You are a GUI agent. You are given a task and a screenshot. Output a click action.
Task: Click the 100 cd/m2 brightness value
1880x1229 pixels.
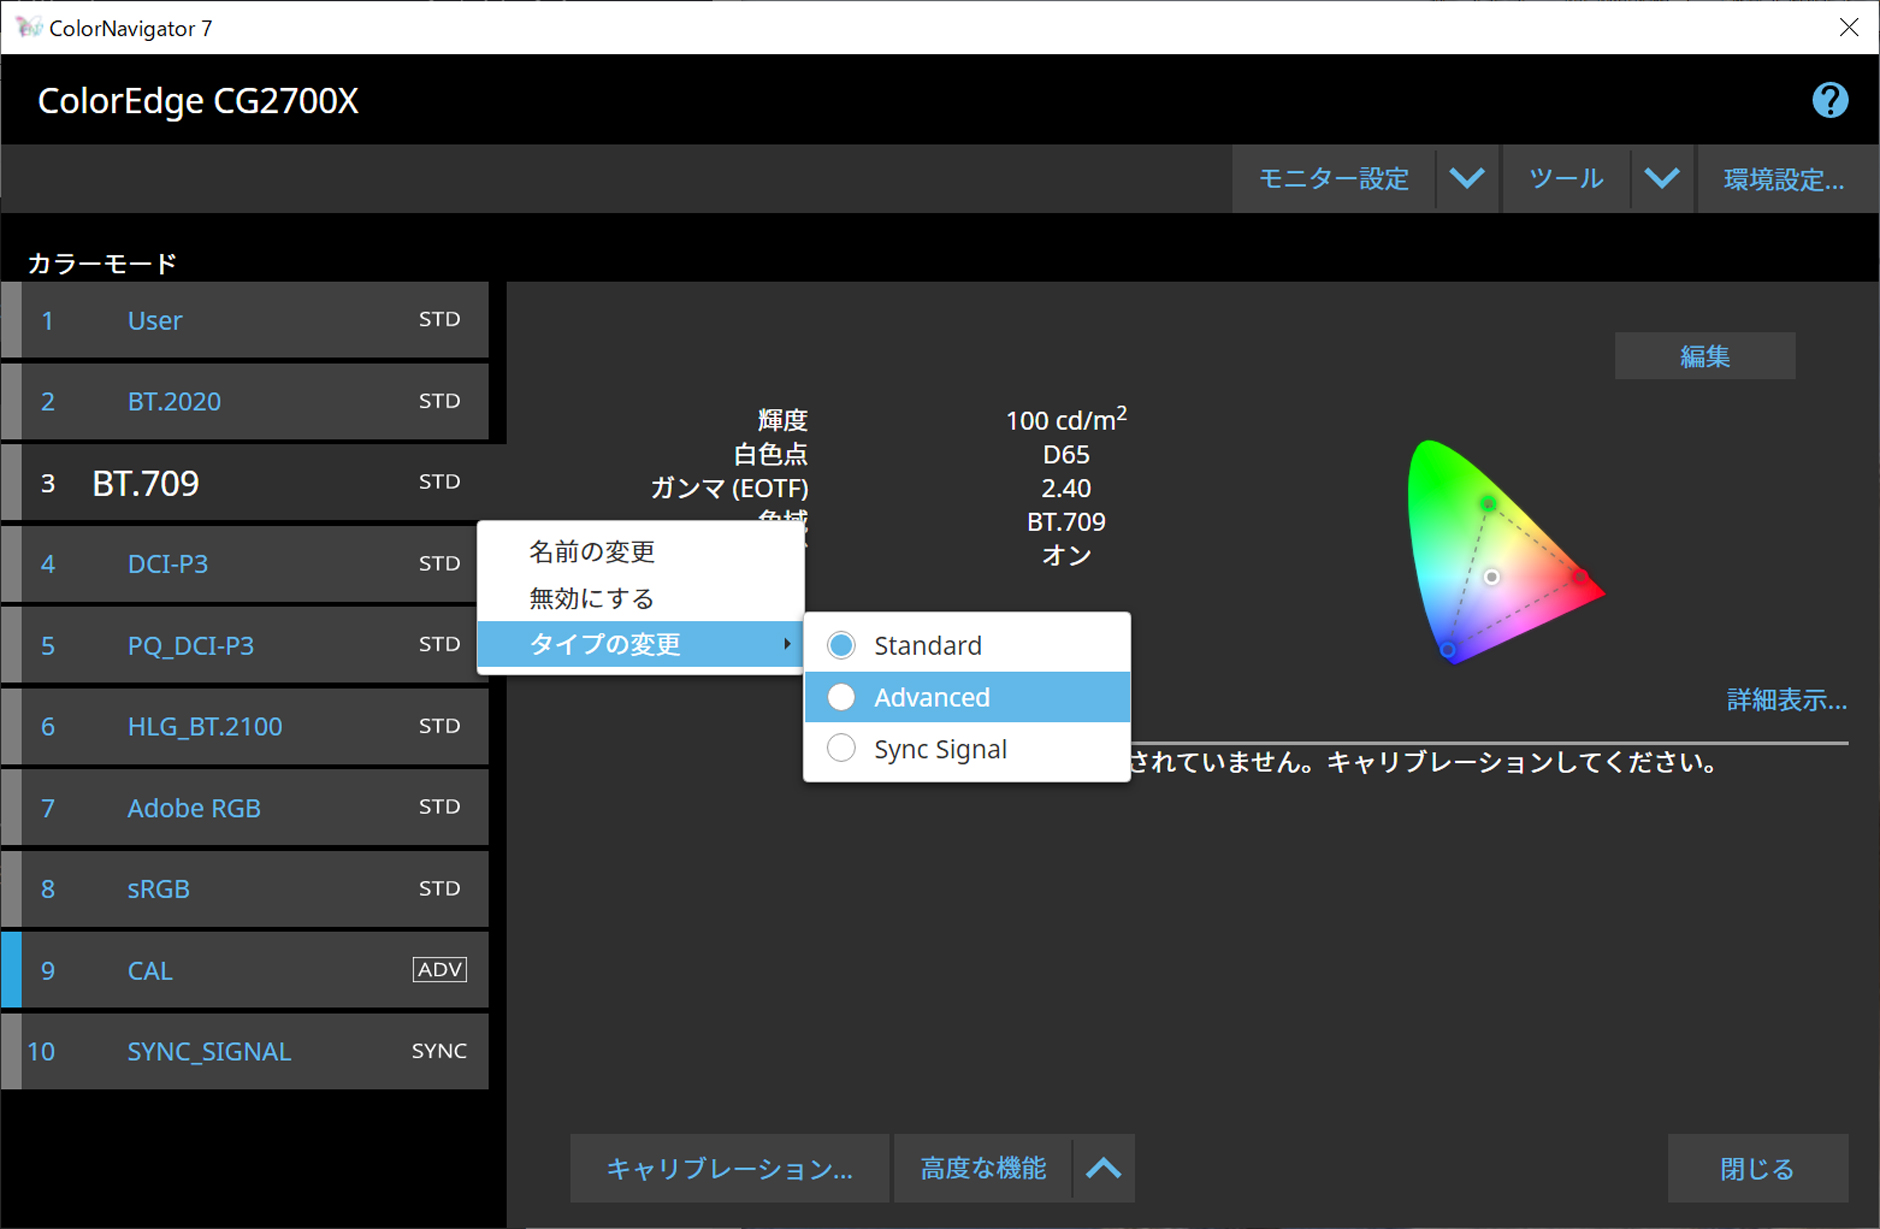pyautogui.click(x=1066, y=419)
